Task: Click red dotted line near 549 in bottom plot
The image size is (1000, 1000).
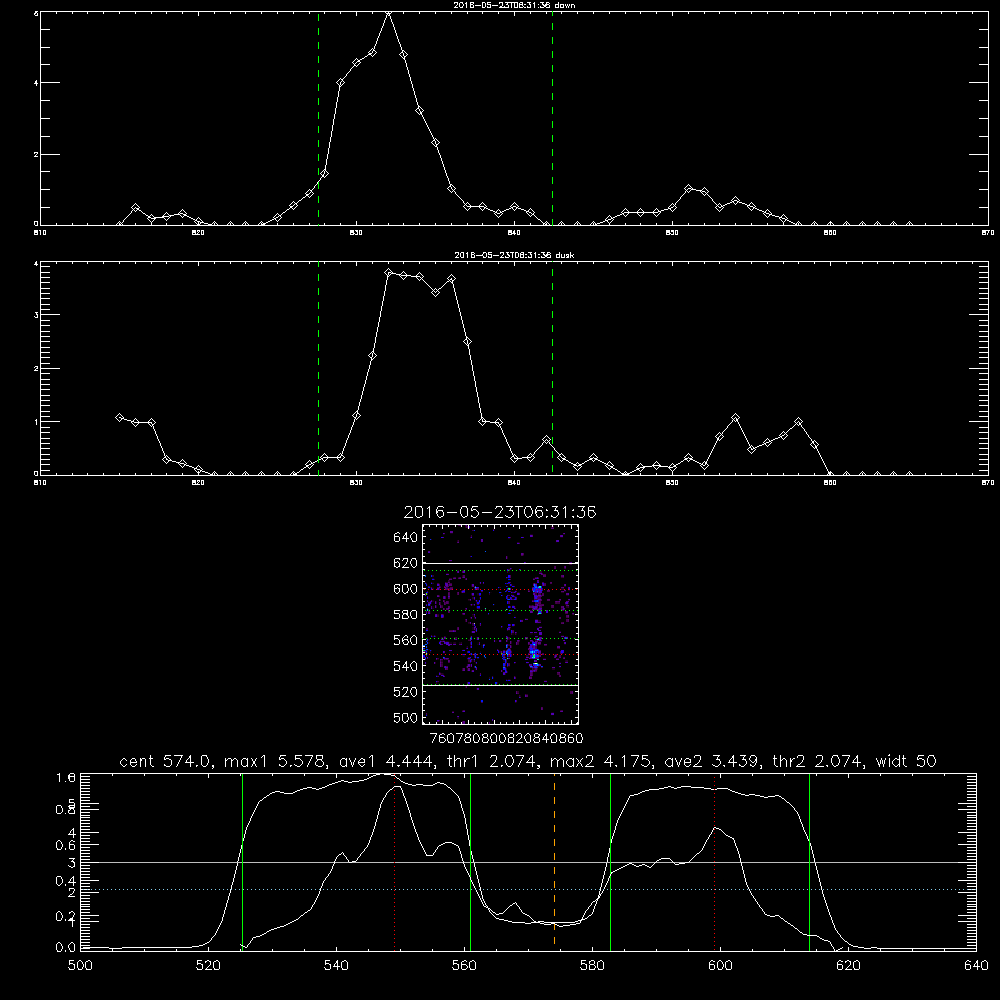Action: click(x=395, y=861)
